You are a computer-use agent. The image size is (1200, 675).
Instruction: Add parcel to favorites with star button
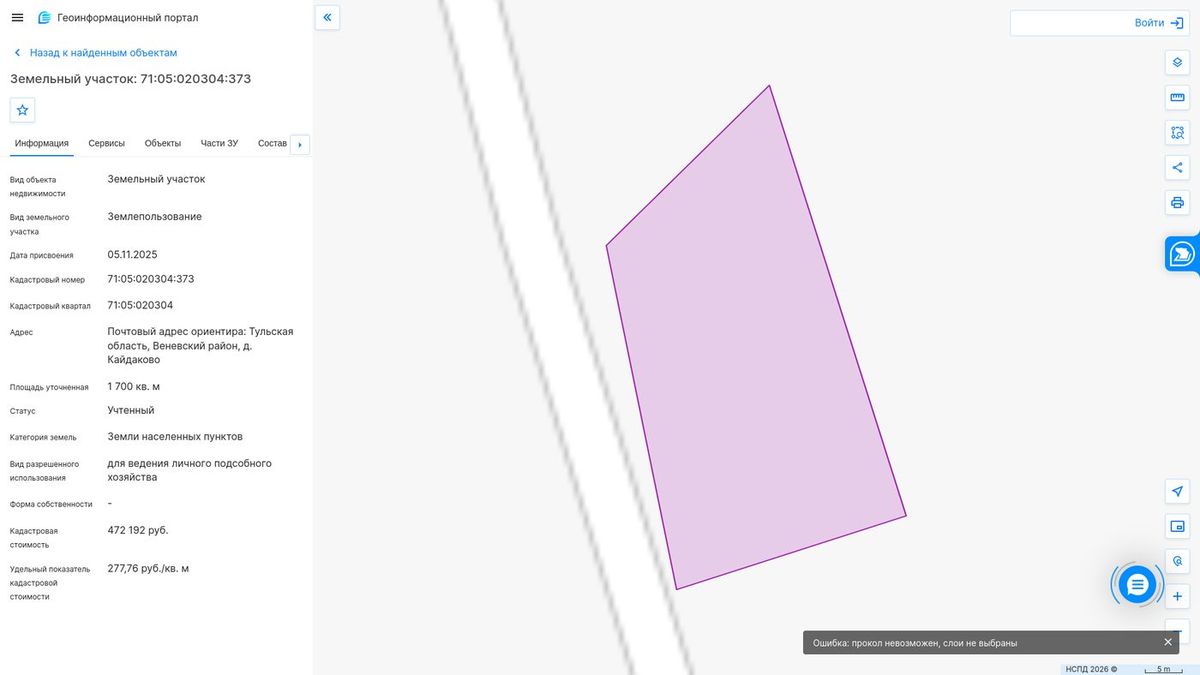pos(22,110)
